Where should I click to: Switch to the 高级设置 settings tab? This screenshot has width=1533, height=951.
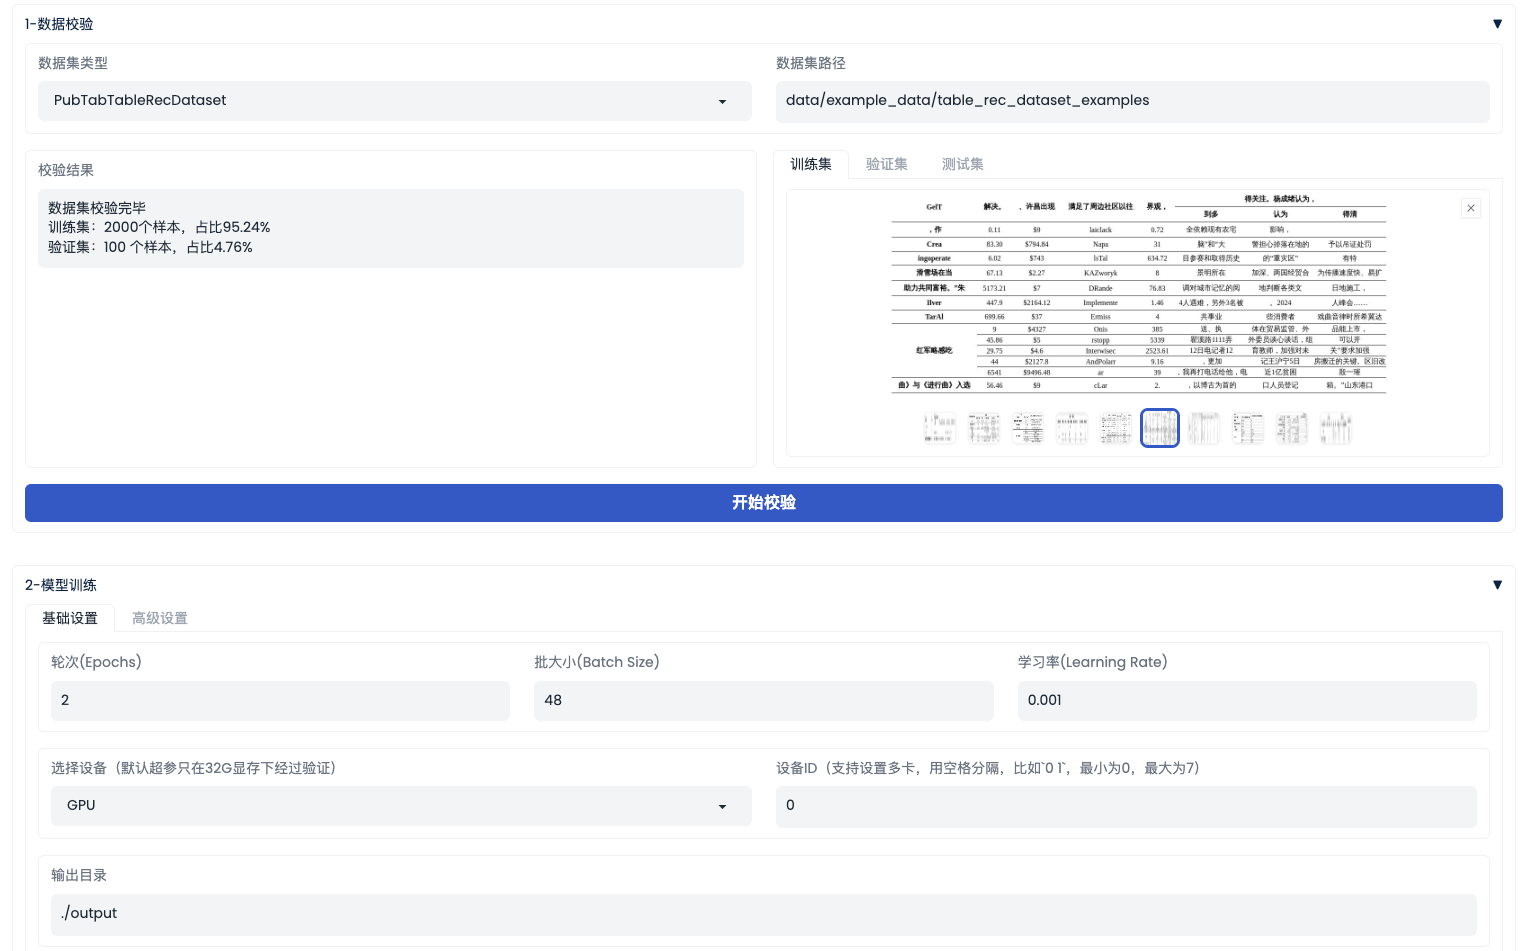tap(159, 618)
